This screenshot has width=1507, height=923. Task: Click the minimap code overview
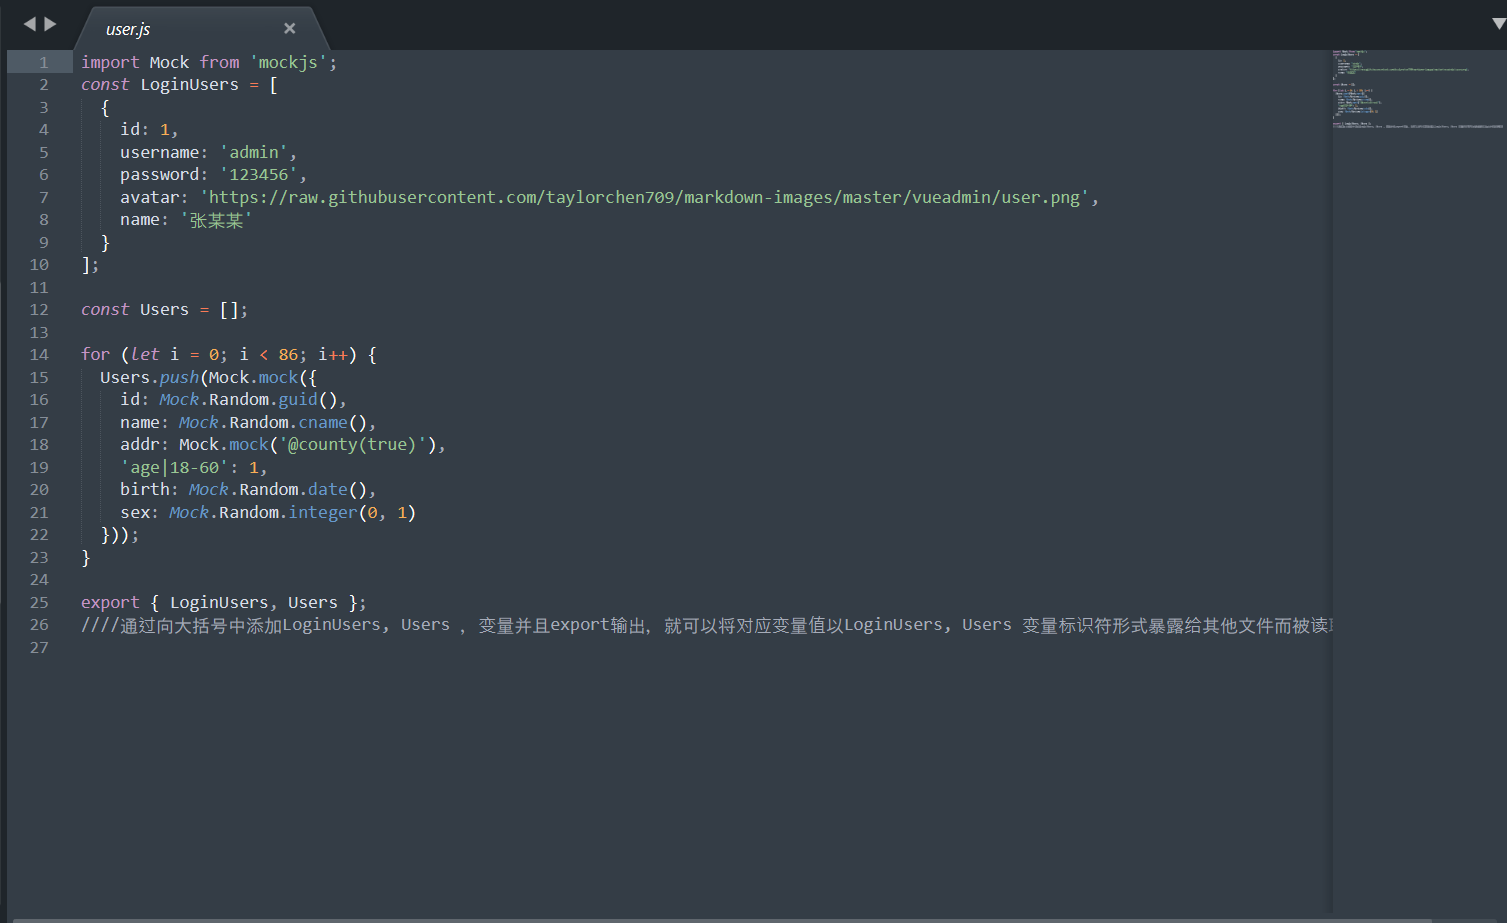1418,88
